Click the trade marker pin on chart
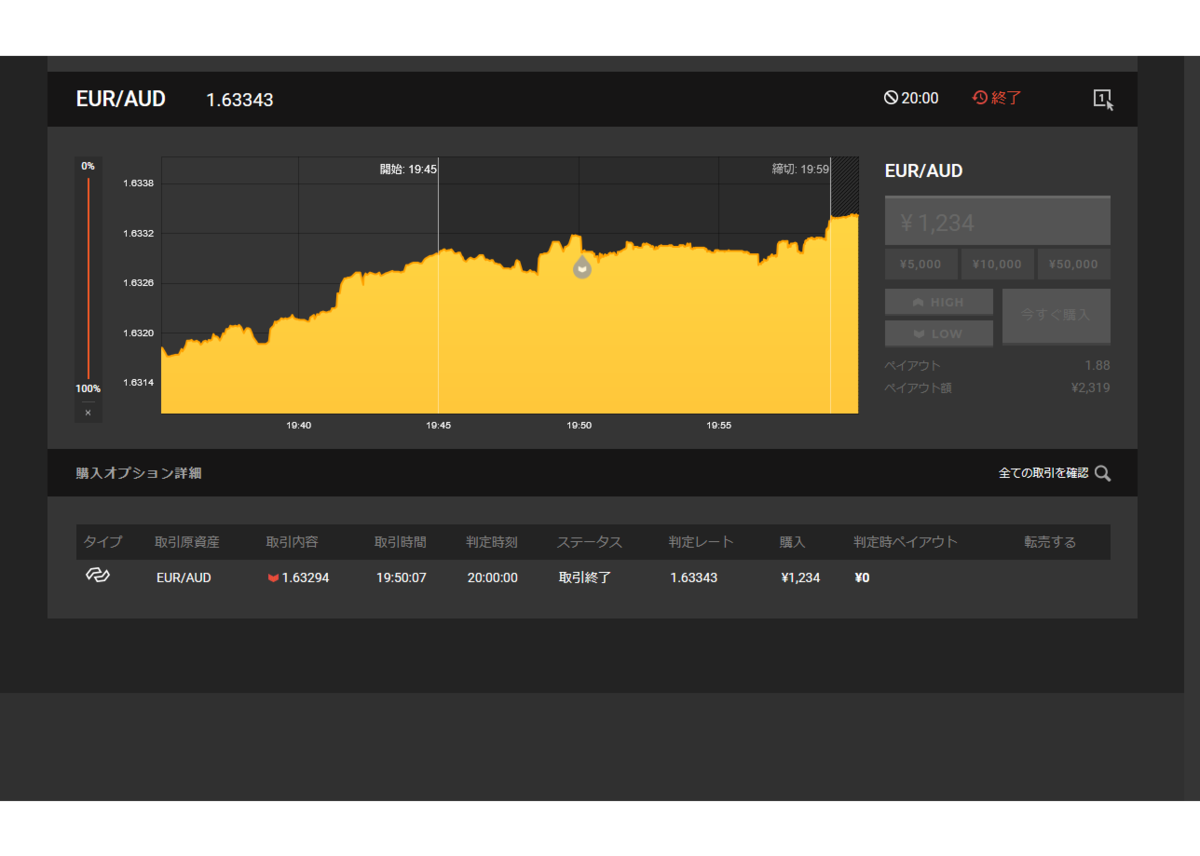The width and height of the screenshot is (1200, 856). point(582,267)
